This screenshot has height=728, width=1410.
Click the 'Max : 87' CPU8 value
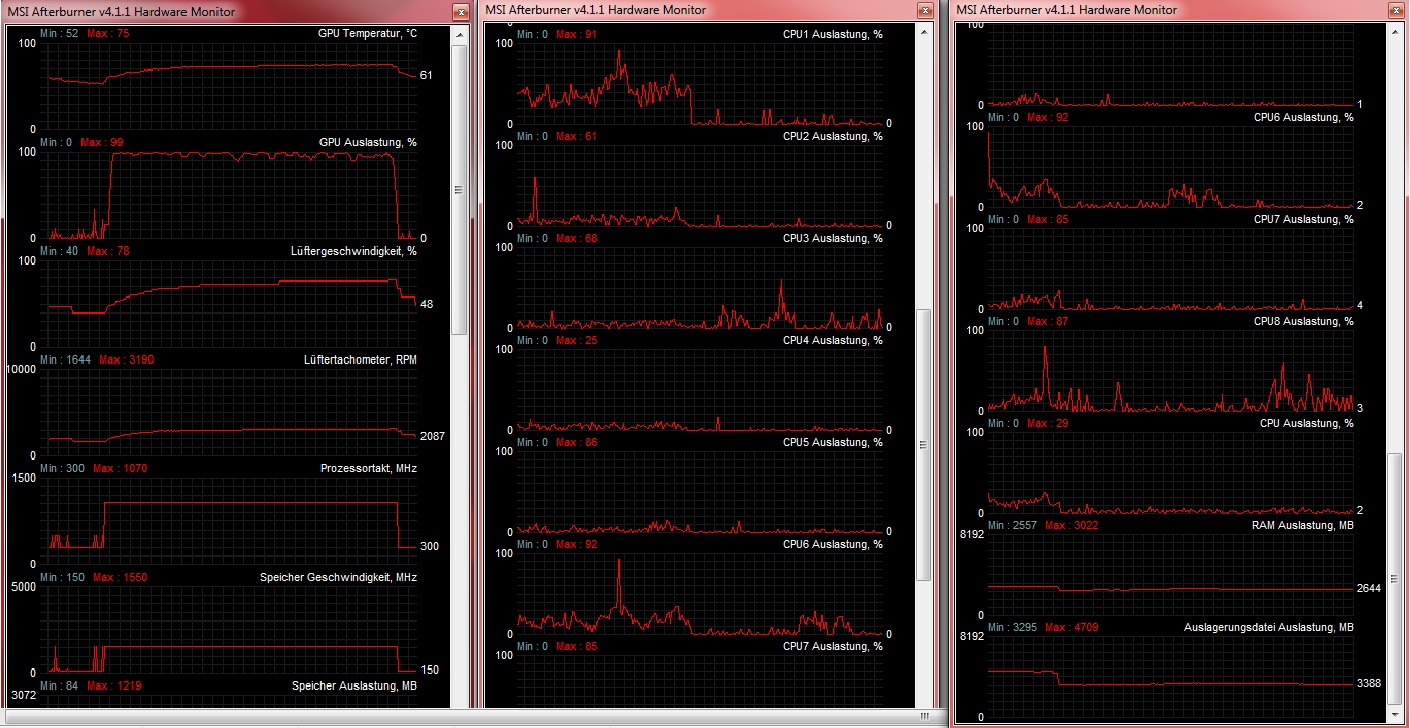click(1048, 322)
